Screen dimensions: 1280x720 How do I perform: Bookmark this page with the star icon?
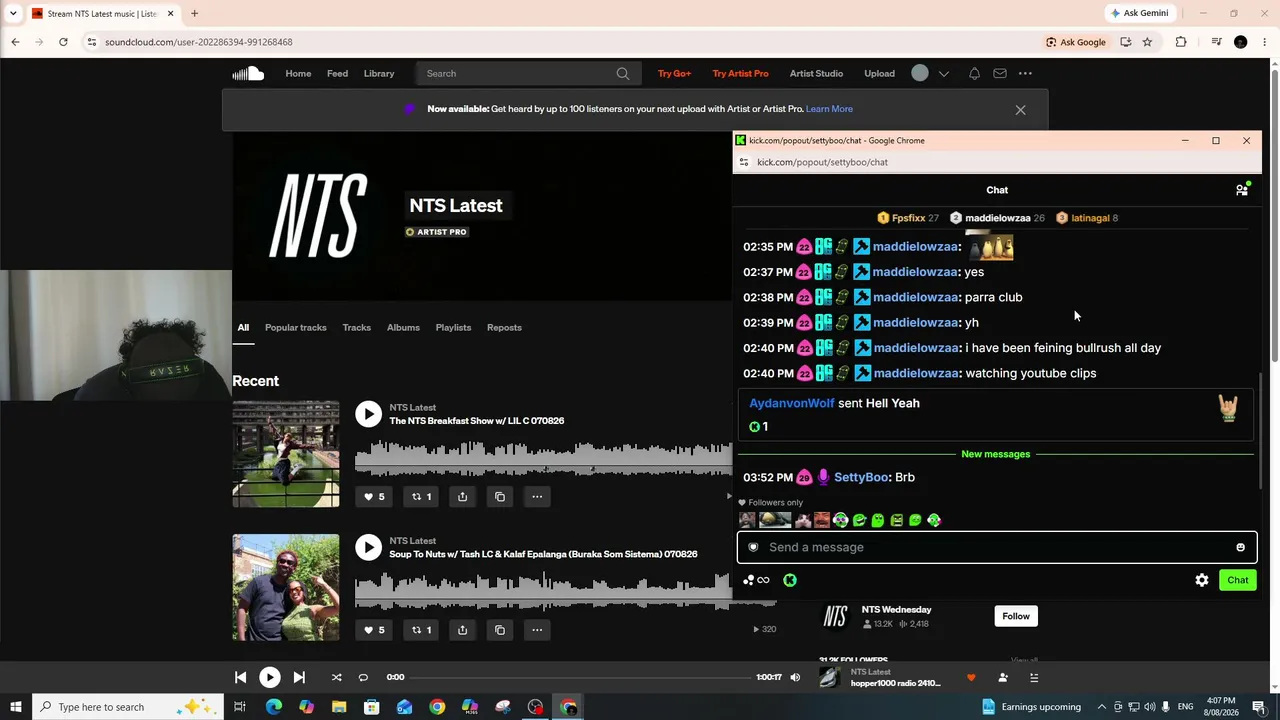[x=1147, y=42]
